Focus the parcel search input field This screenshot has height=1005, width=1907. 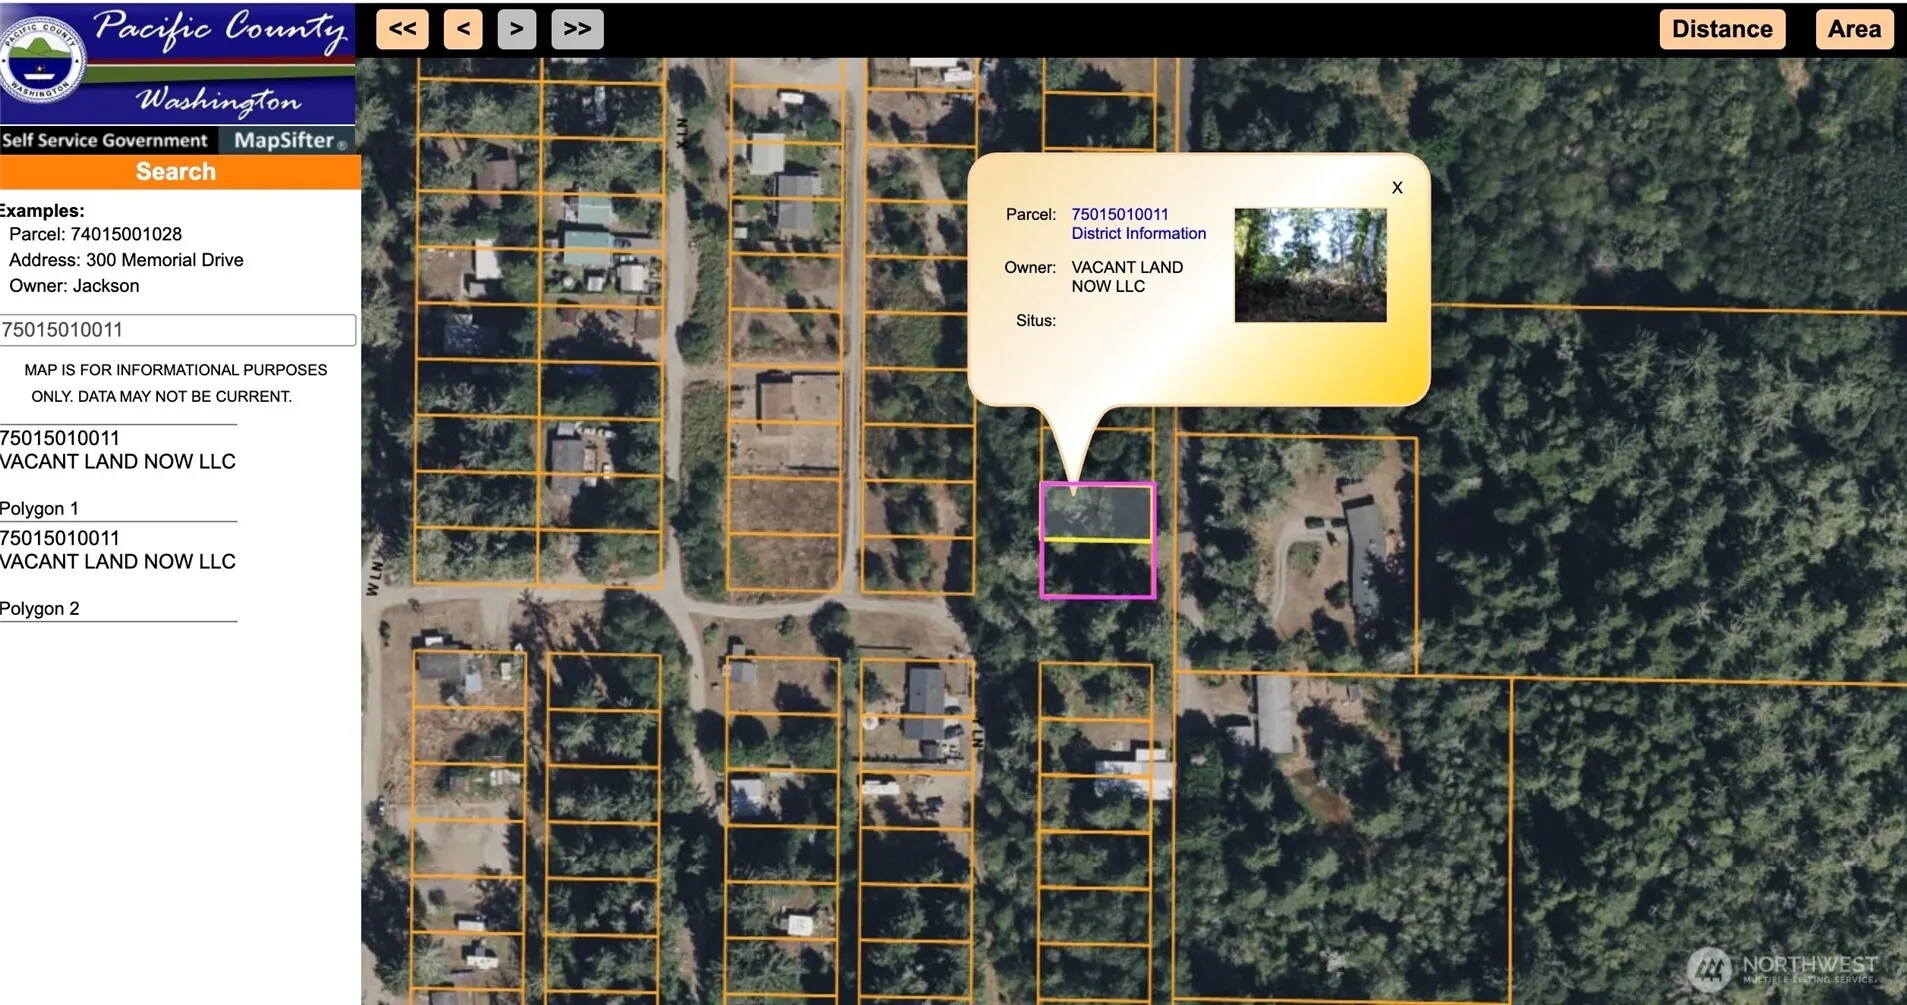tap(177, 330)
